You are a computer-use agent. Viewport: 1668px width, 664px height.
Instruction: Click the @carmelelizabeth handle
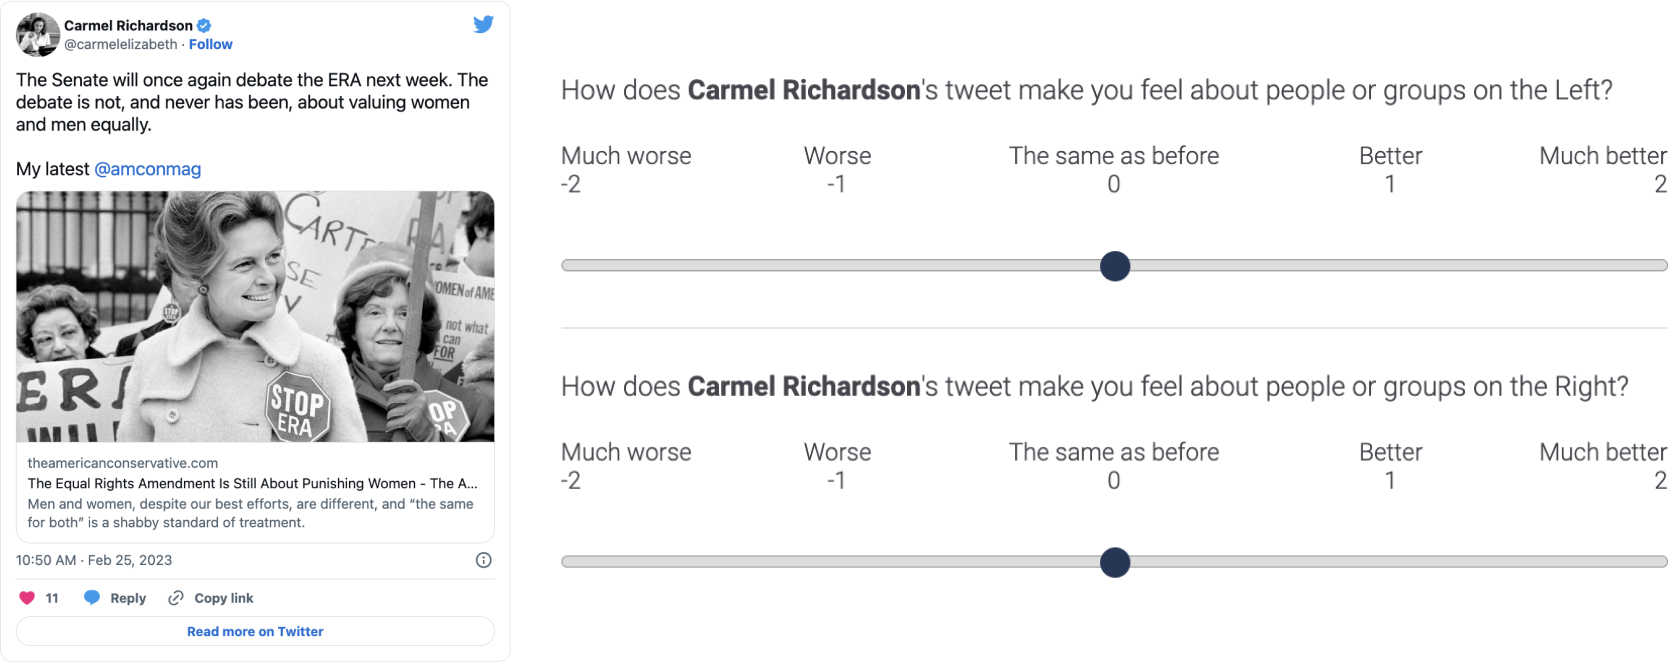[x=121, y=44]
